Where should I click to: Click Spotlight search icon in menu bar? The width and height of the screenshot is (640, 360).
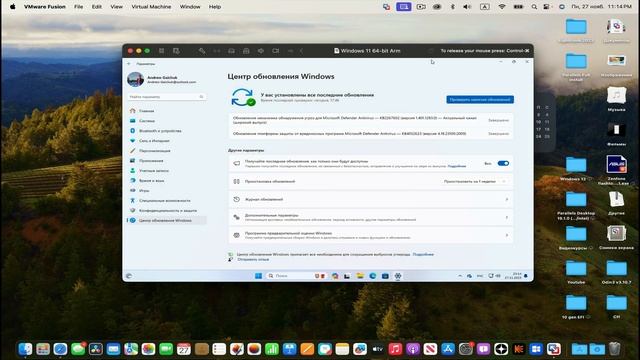coord(534,7)
